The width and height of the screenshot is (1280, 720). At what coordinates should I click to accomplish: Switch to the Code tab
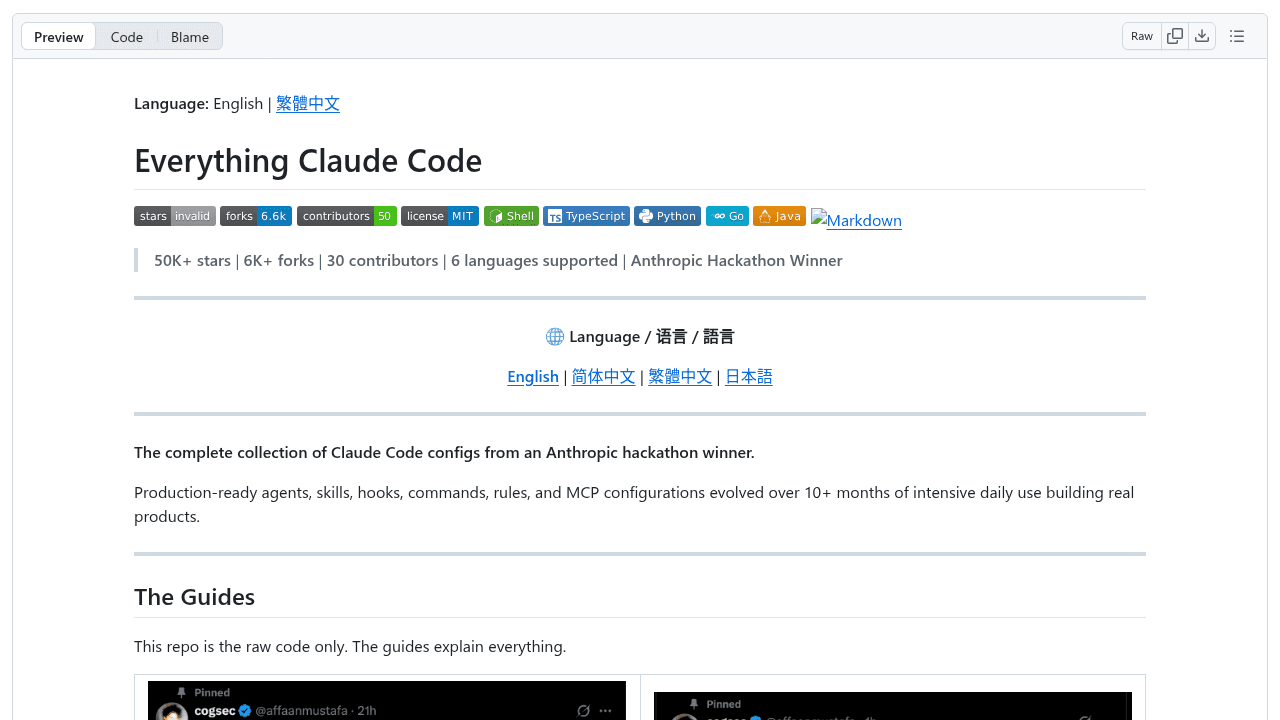(126, 36)
